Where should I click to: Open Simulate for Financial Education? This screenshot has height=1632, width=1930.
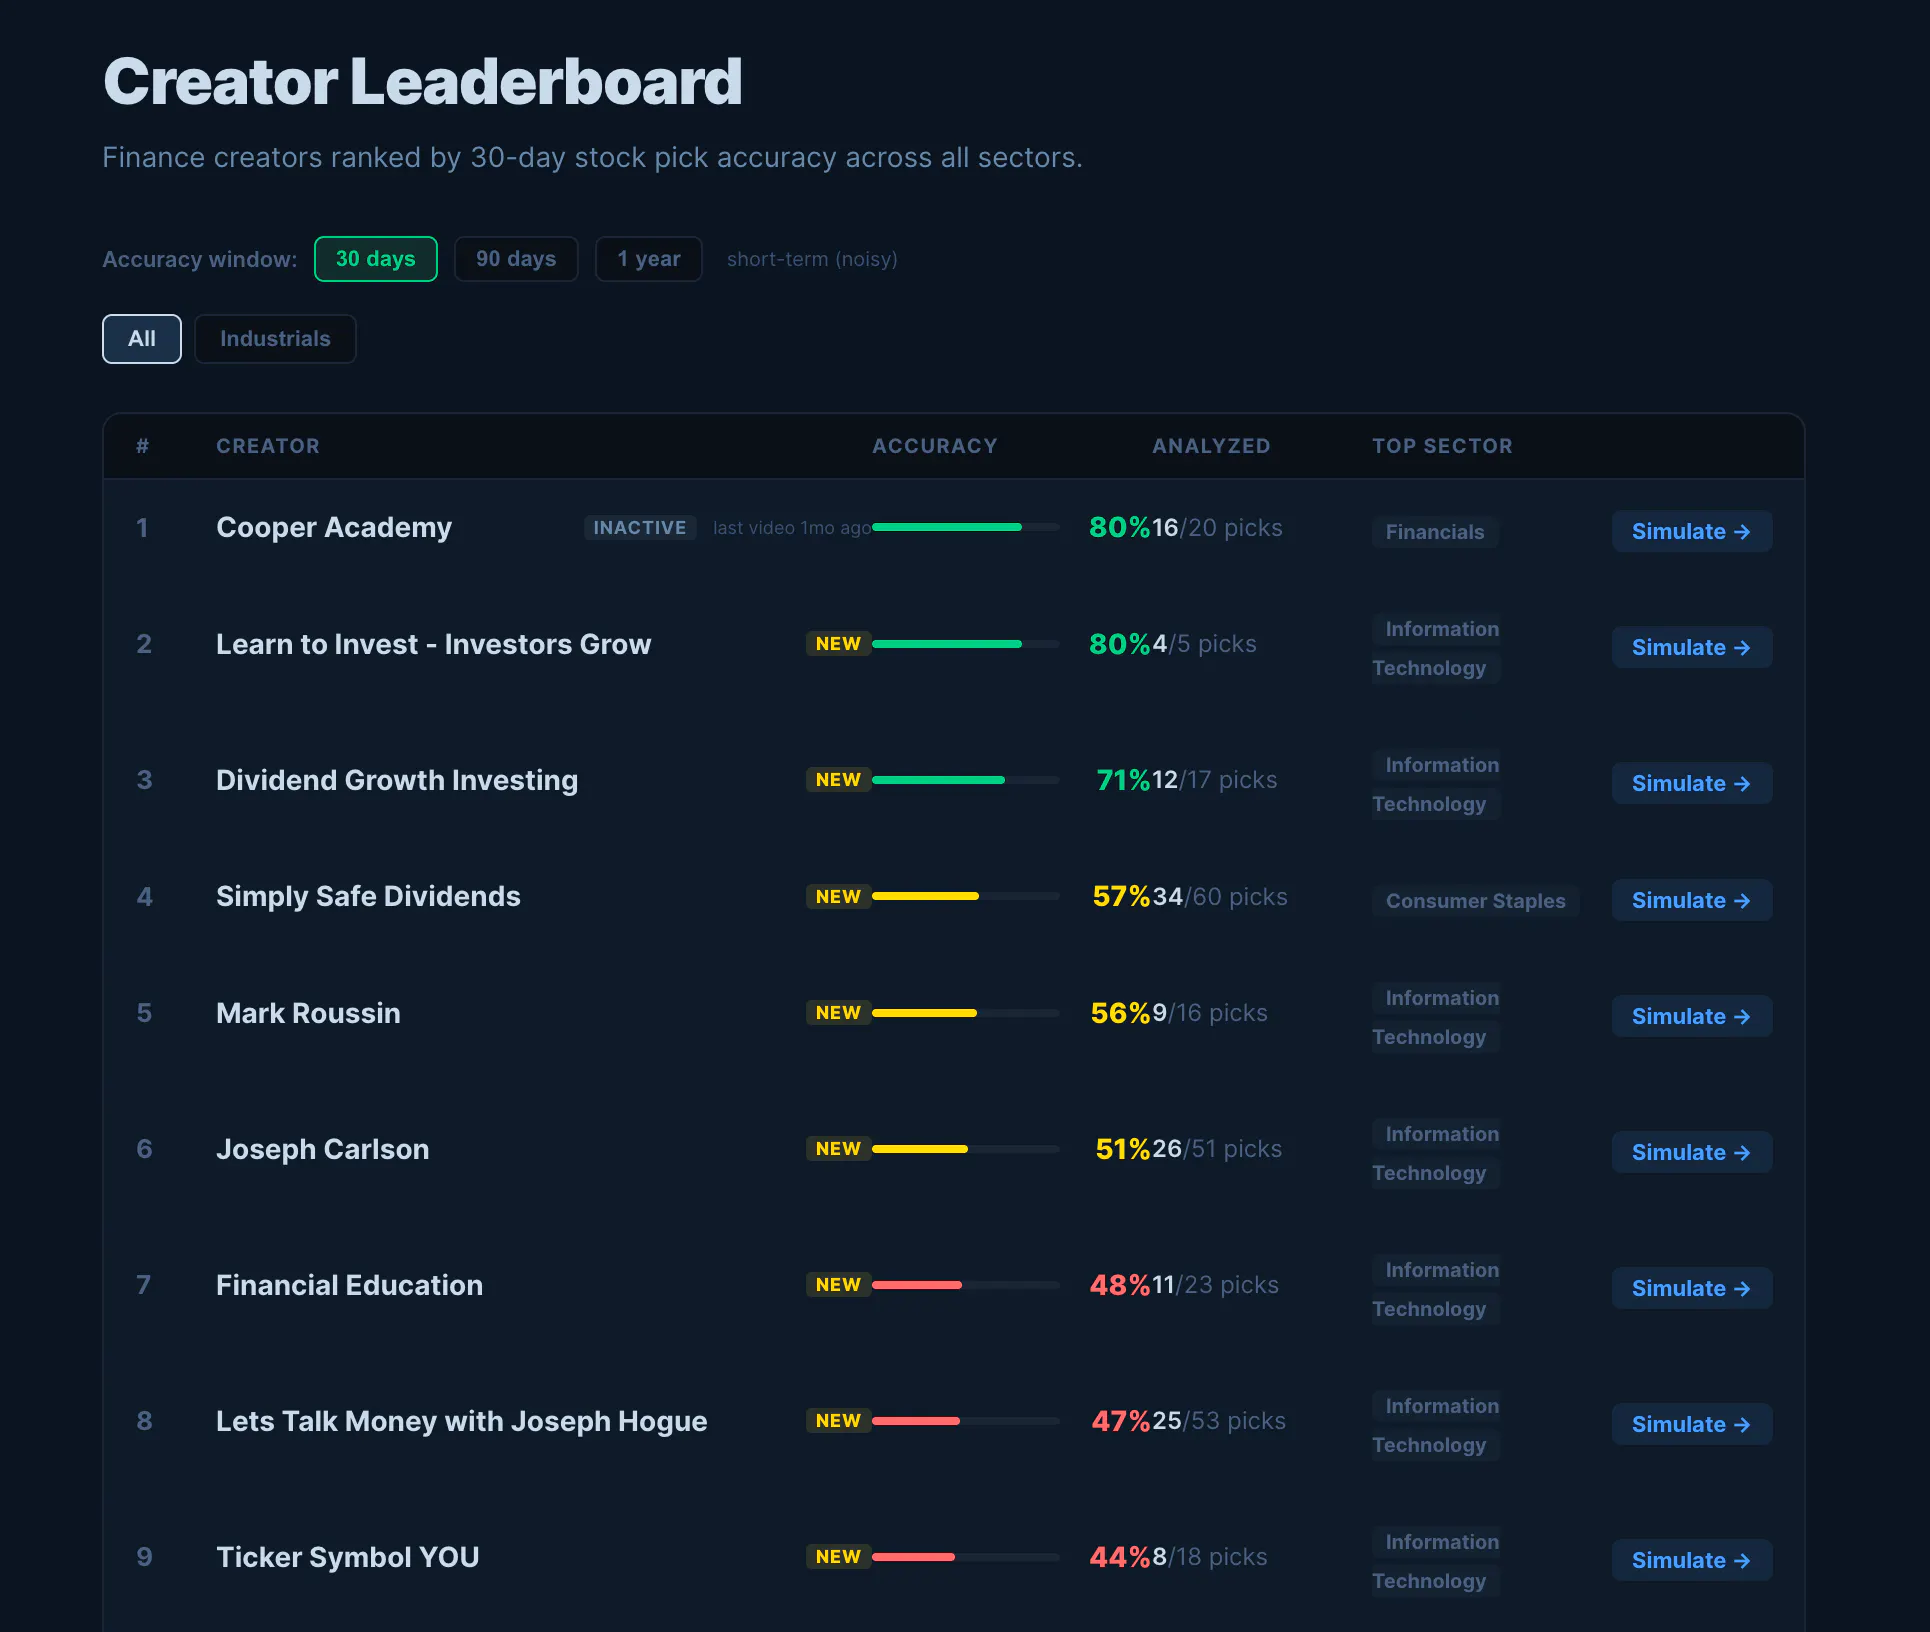click(x=1692, y=1288)
